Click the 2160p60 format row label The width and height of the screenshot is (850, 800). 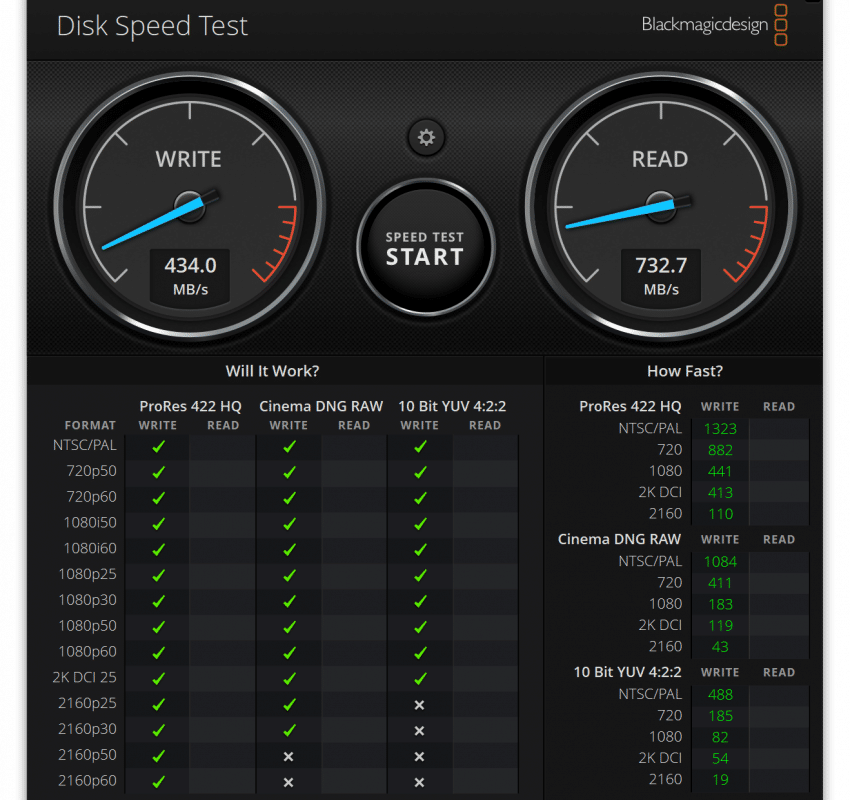87,780
